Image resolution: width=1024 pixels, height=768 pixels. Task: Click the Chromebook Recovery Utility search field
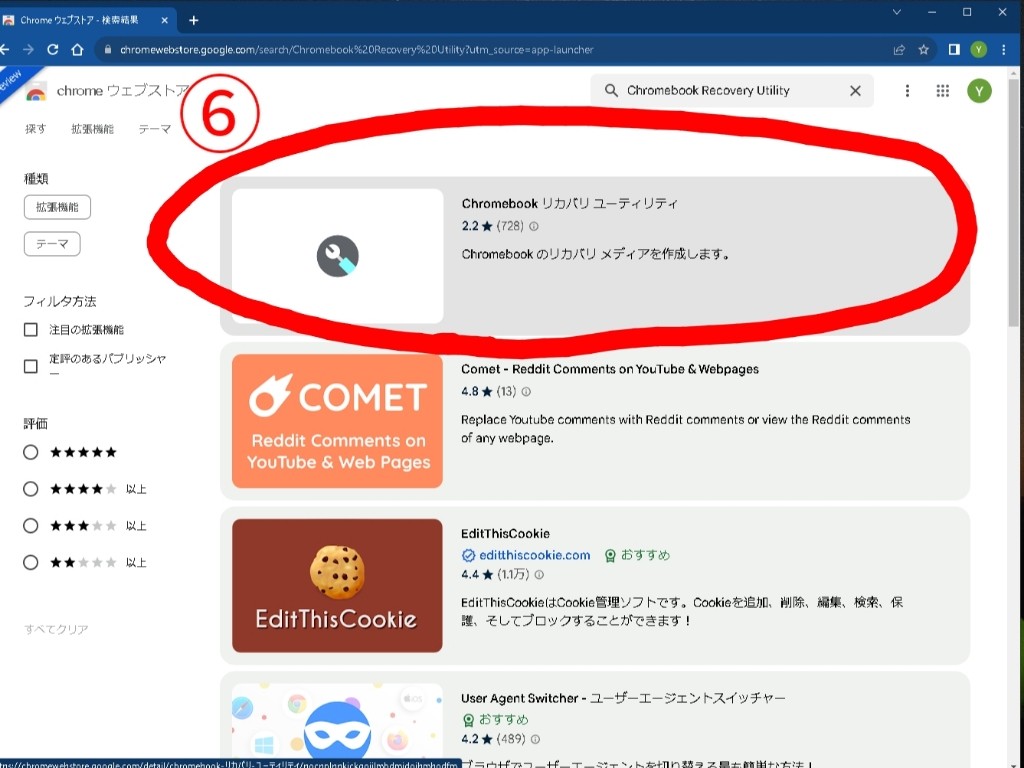[x=732, y=91]
